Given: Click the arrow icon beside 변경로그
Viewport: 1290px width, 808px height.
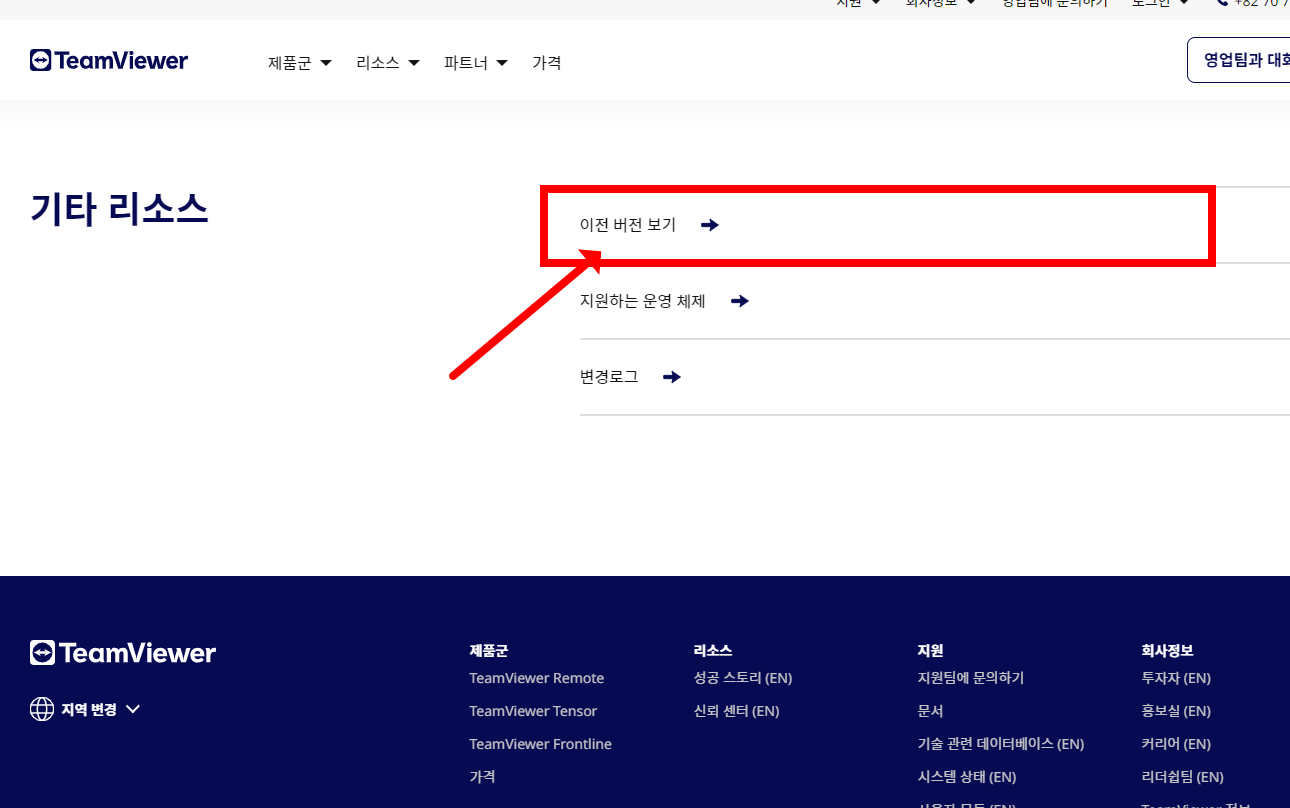Looking at the screenshot, I should (671, 377).
